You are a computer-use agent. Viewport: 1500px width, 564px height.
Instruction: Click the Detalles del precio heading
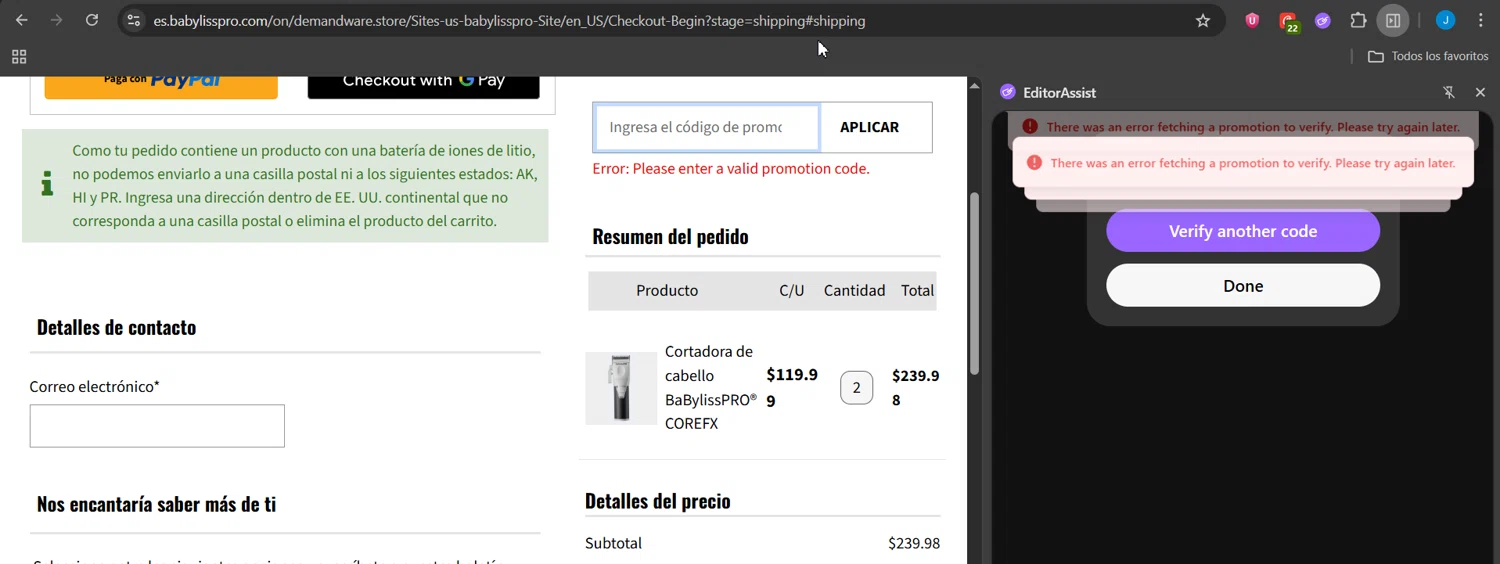tap(657, 501)
